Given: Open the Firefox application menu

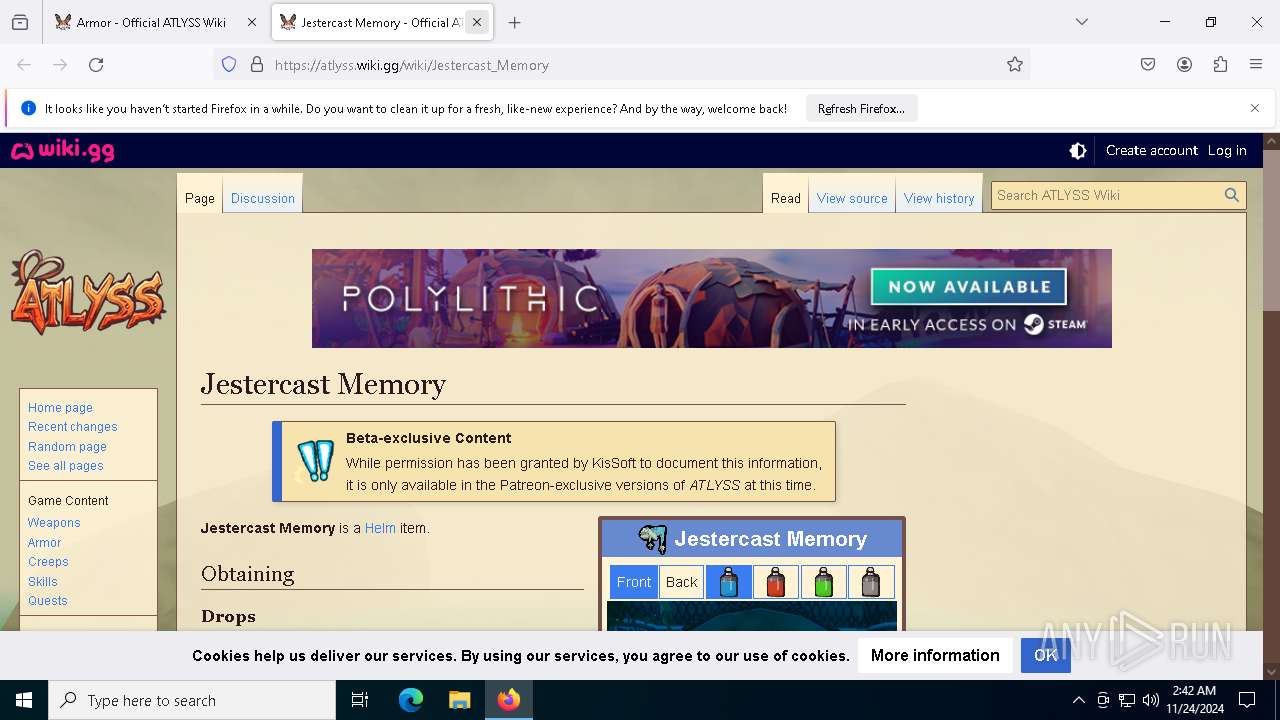Looking at the screenshot, I should coord(1256,65).
